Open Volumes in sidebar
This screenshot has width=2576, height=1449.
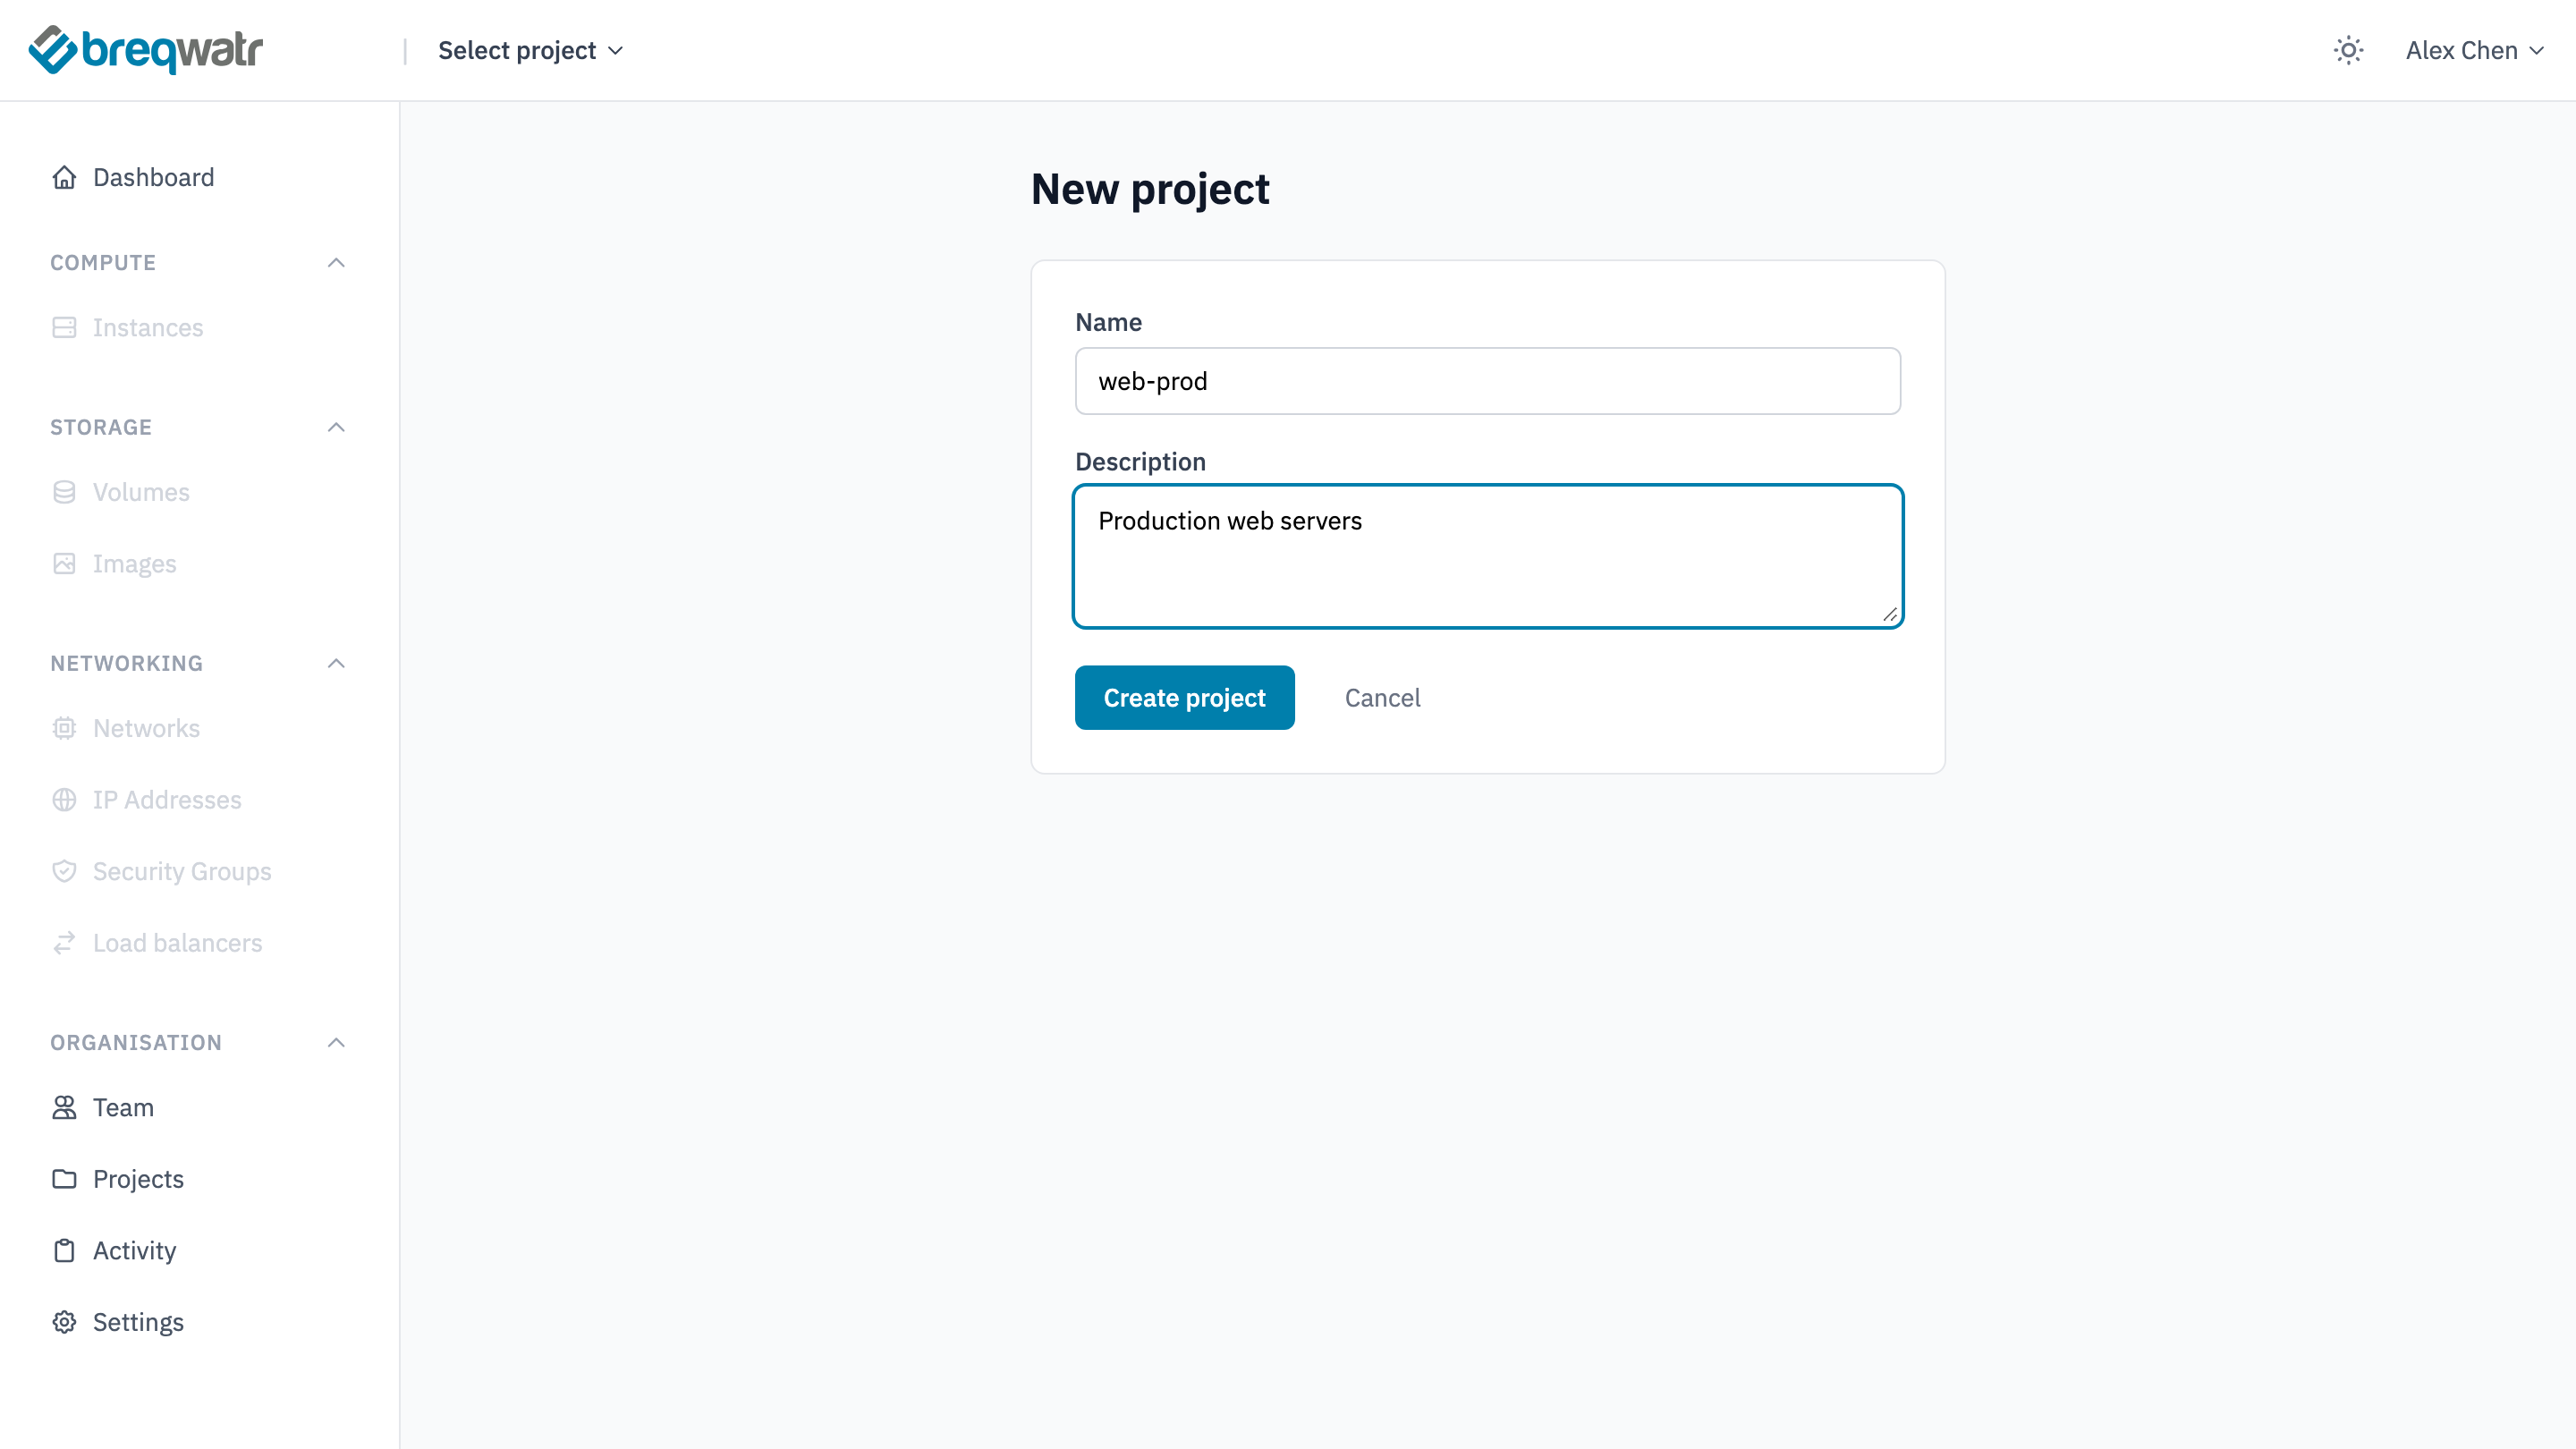141,492
